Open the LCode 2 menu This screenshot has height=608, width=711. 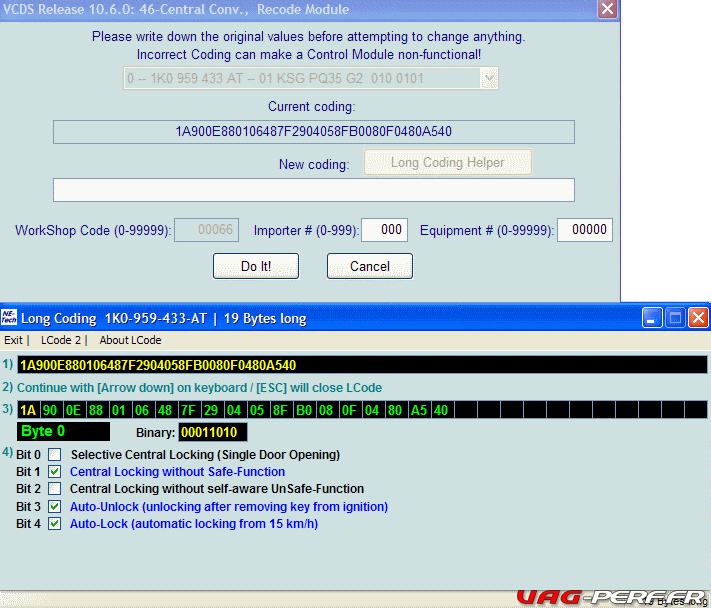(x=61, y=340)
